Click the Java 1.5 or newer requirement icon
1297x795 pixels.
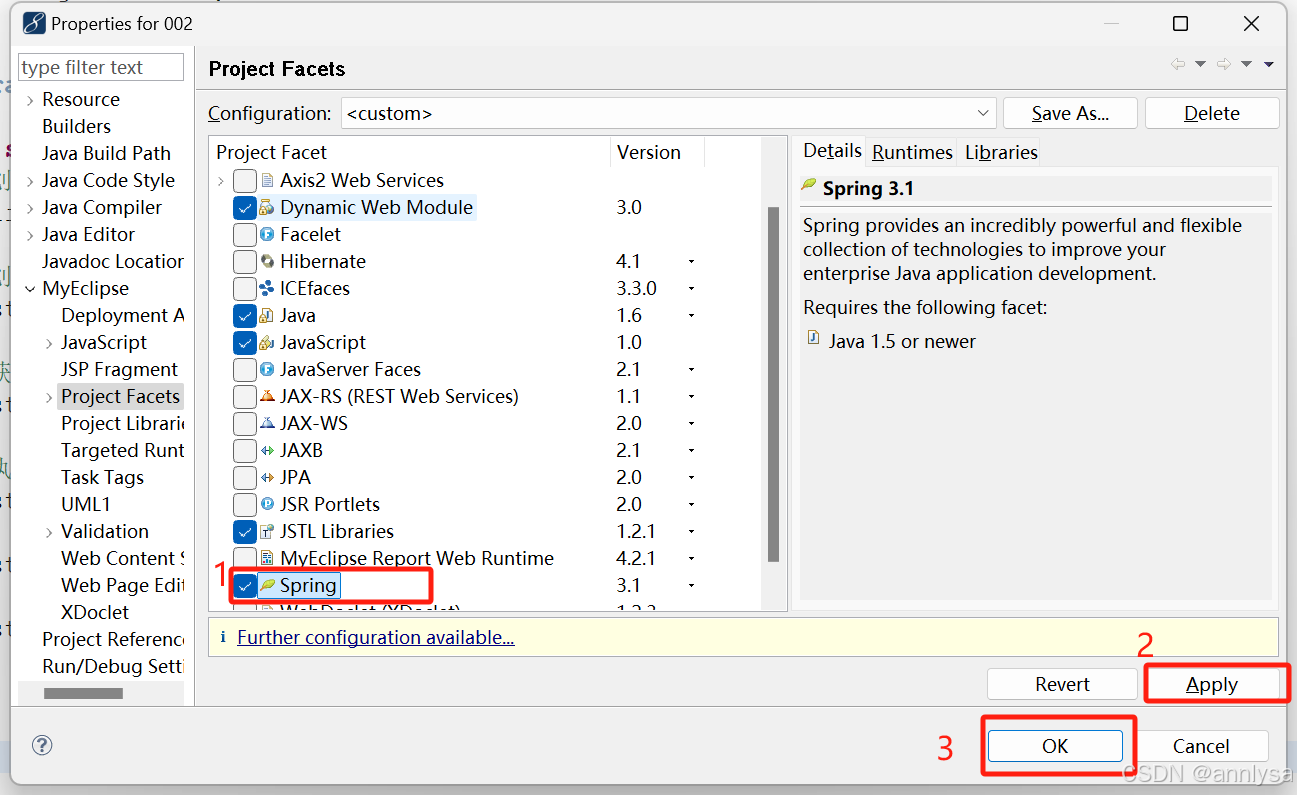[813, 339]
